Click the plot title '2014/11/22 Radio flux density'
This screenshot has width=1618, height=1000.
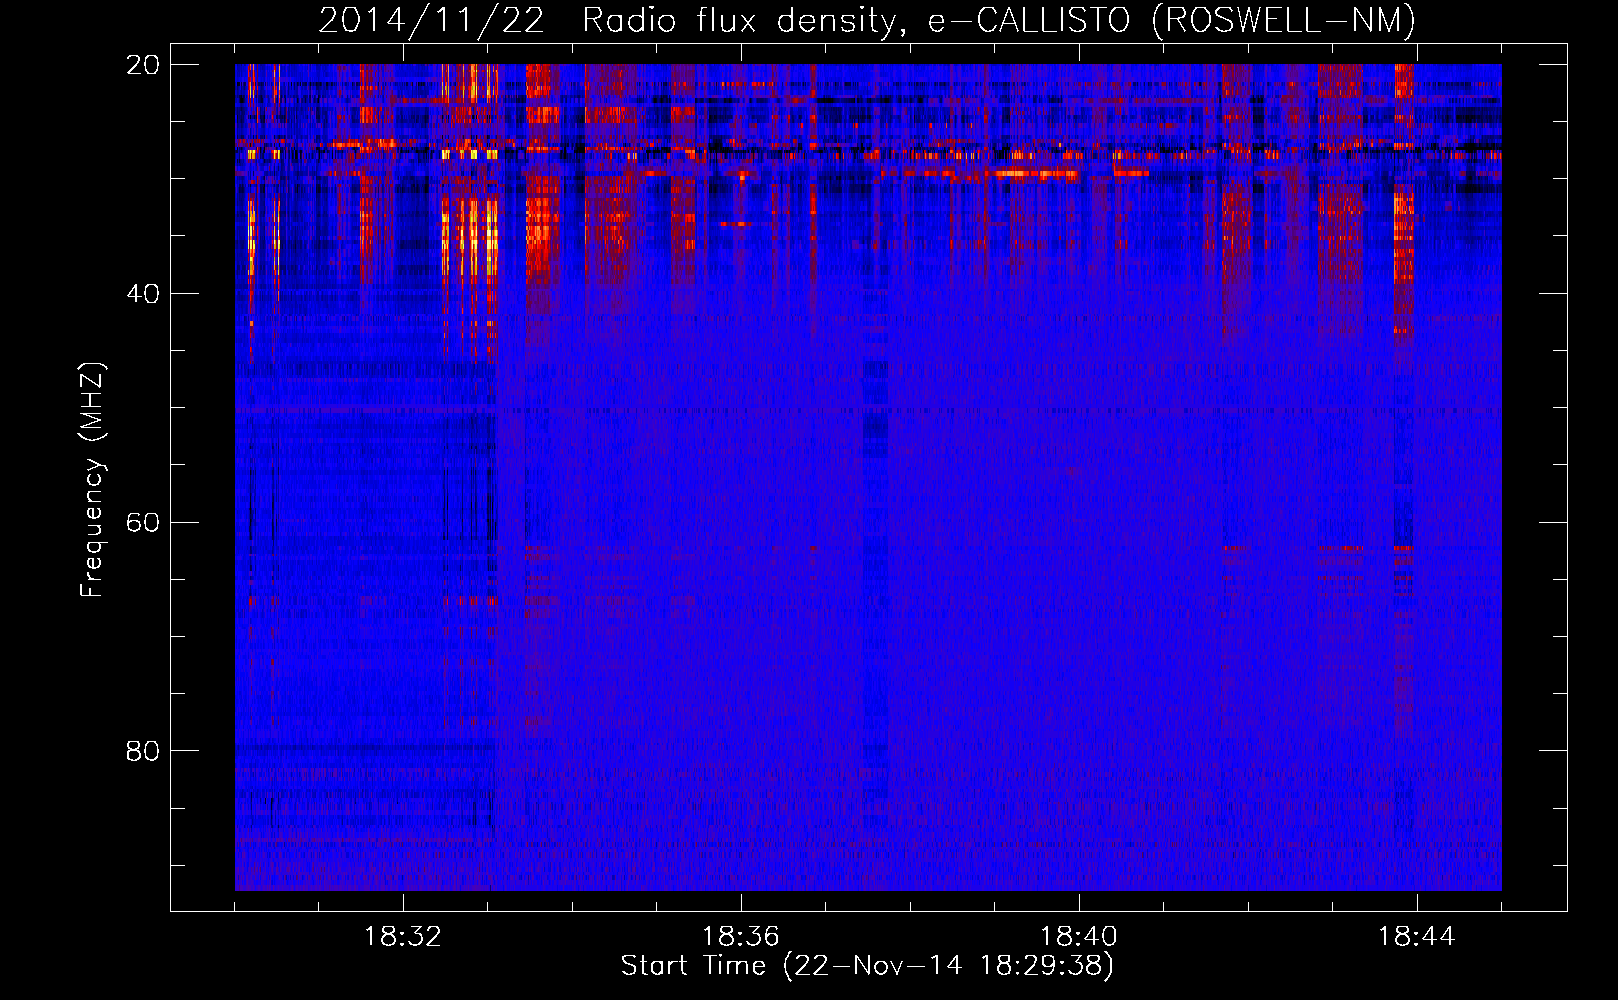click(x=867, y=21)
